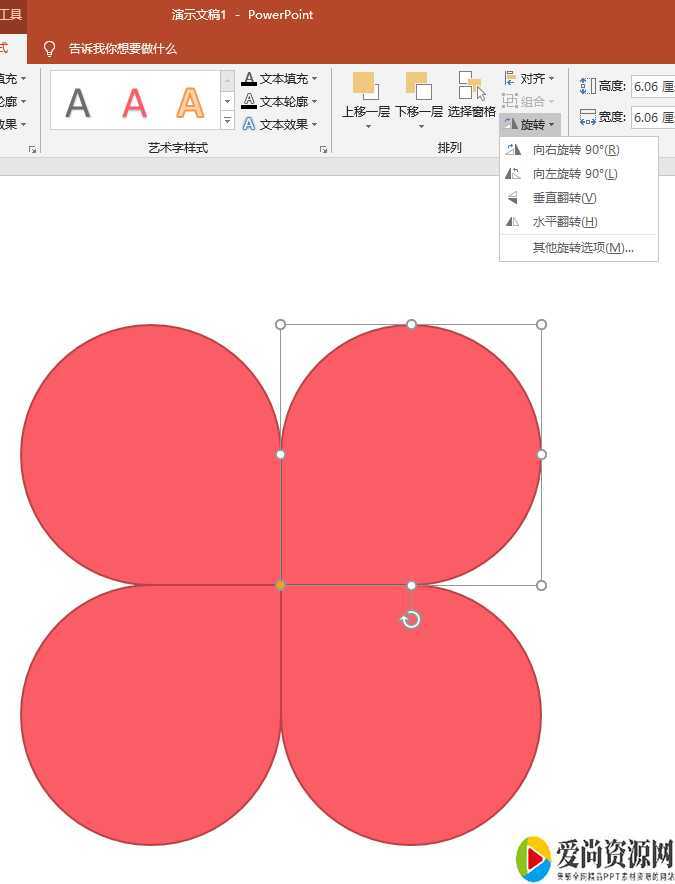The width and height of the screenshot is (675, 884).
Task: Expand the Text Outline (文本轮廓) dropdown
Action: (x=315, y=102)
